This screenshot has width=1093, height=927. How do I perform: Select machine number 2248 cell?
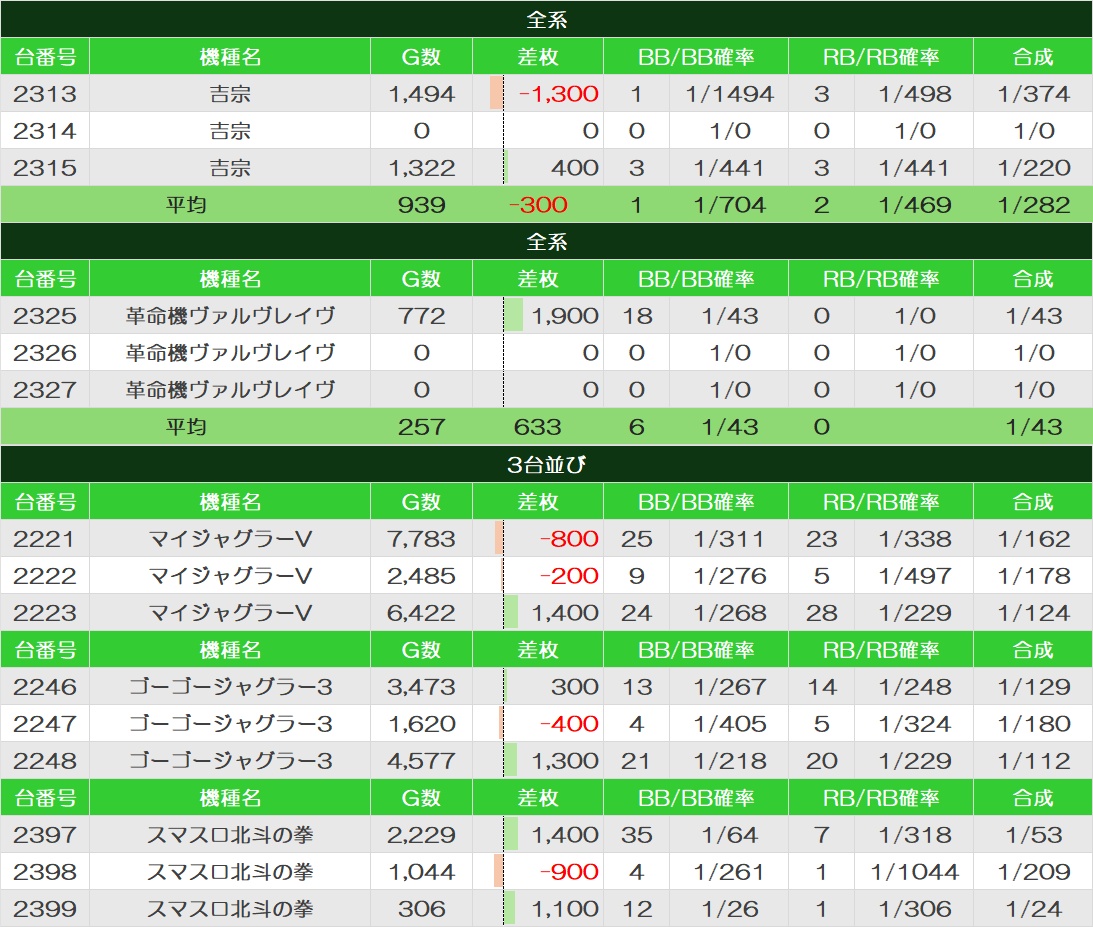pyautogui.click(x=45, y=760)
